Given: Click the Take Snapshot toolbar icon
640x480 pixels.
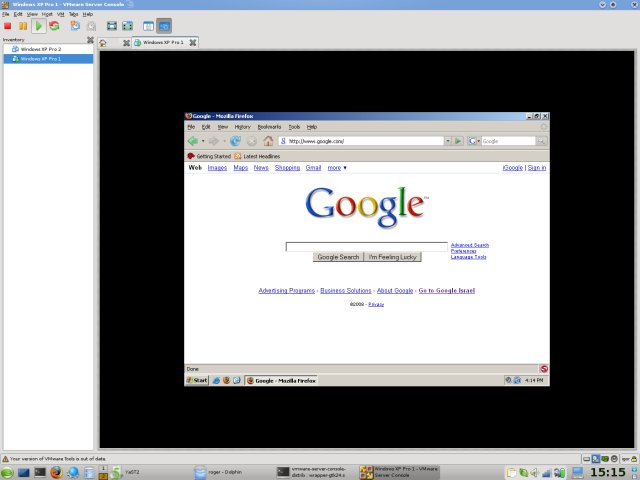Looking at the screenshot, I should 75,26.
